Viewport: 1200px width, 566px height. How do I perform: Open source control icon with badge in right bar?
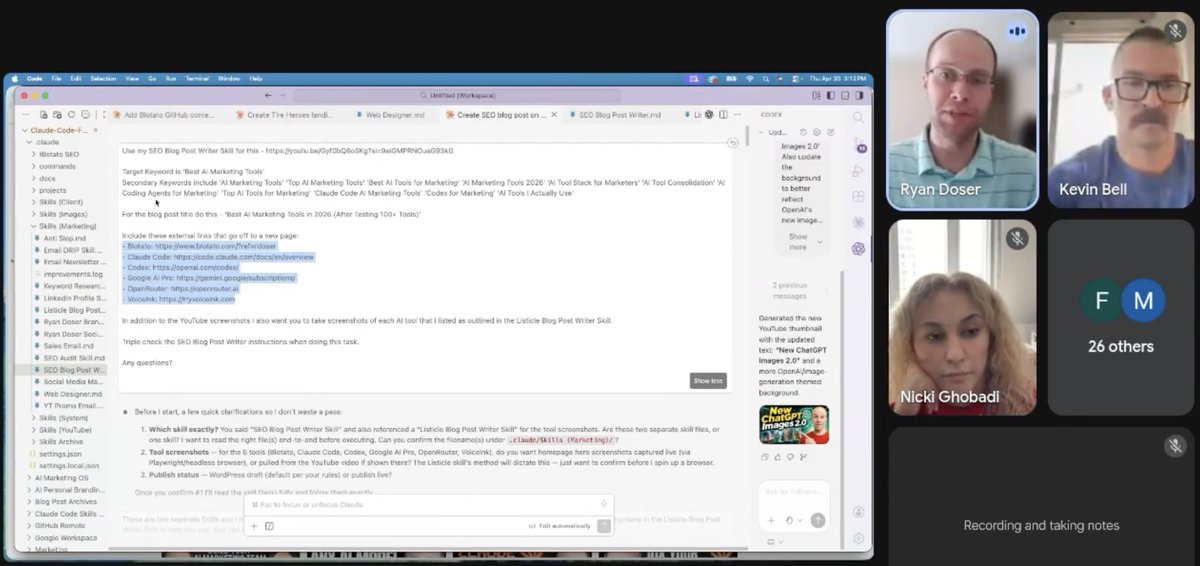point(858,144)
